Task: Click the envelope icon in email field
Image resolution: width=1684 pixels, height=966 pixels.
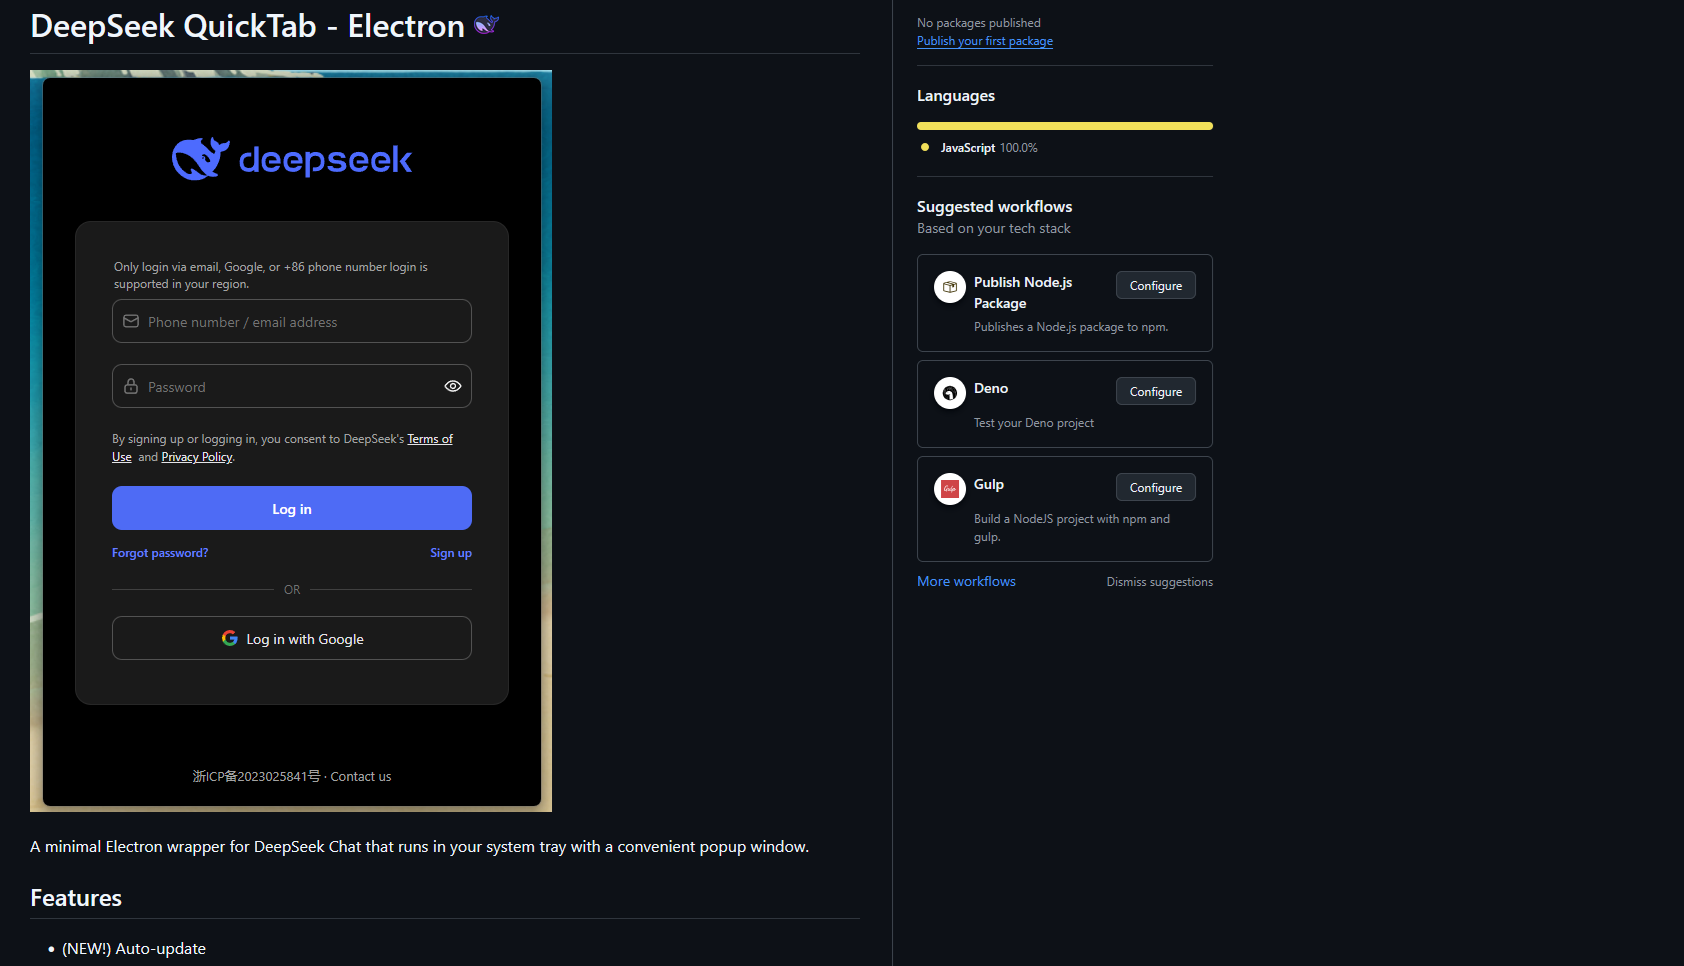Action: pos(131,321)
